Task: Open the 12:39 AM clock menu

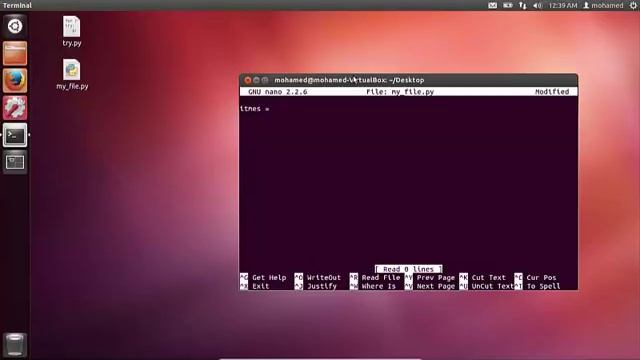Action: pos(563,5)
